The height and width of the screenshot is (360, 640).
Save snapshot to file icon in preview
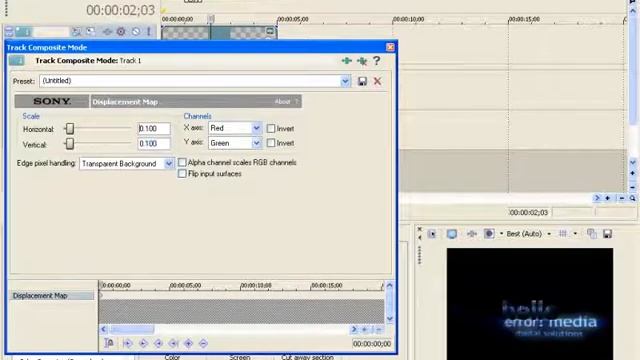point(607,234)
